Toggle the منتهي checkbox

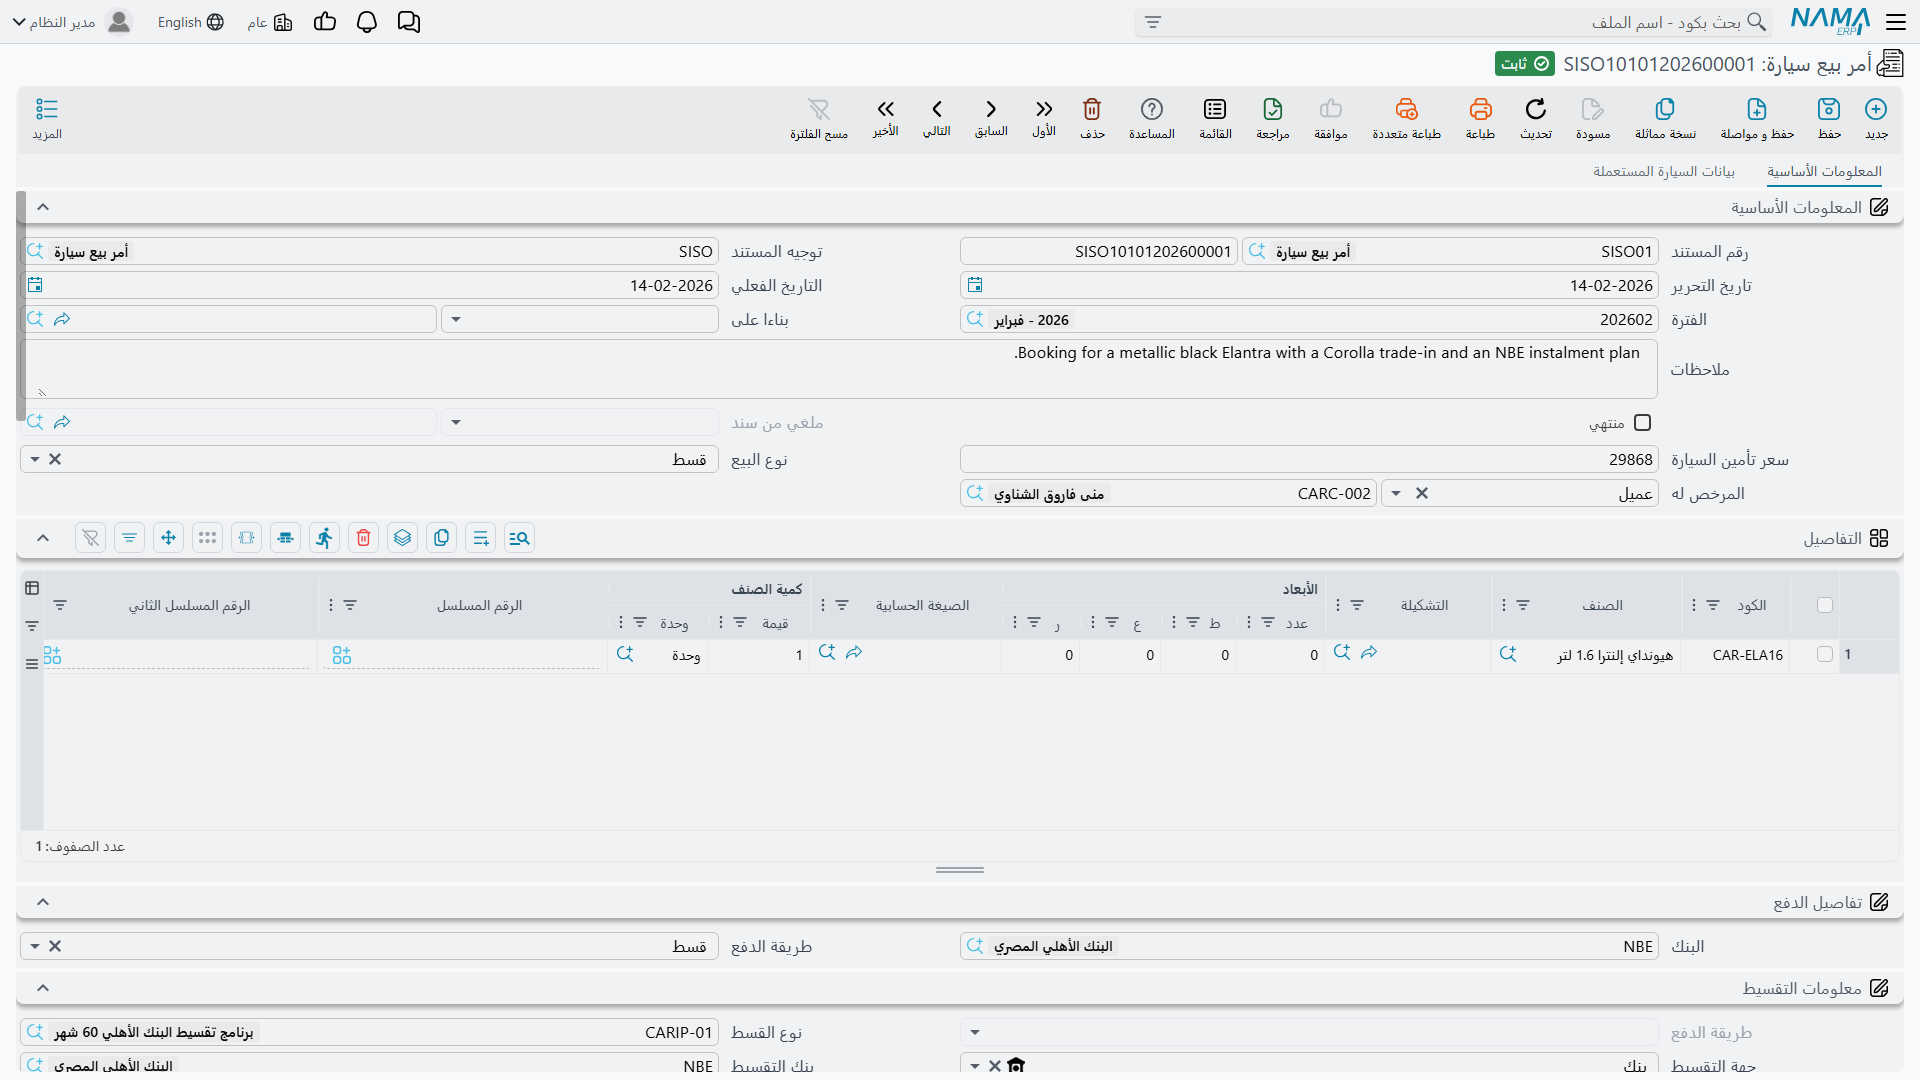coord(1642,423)
